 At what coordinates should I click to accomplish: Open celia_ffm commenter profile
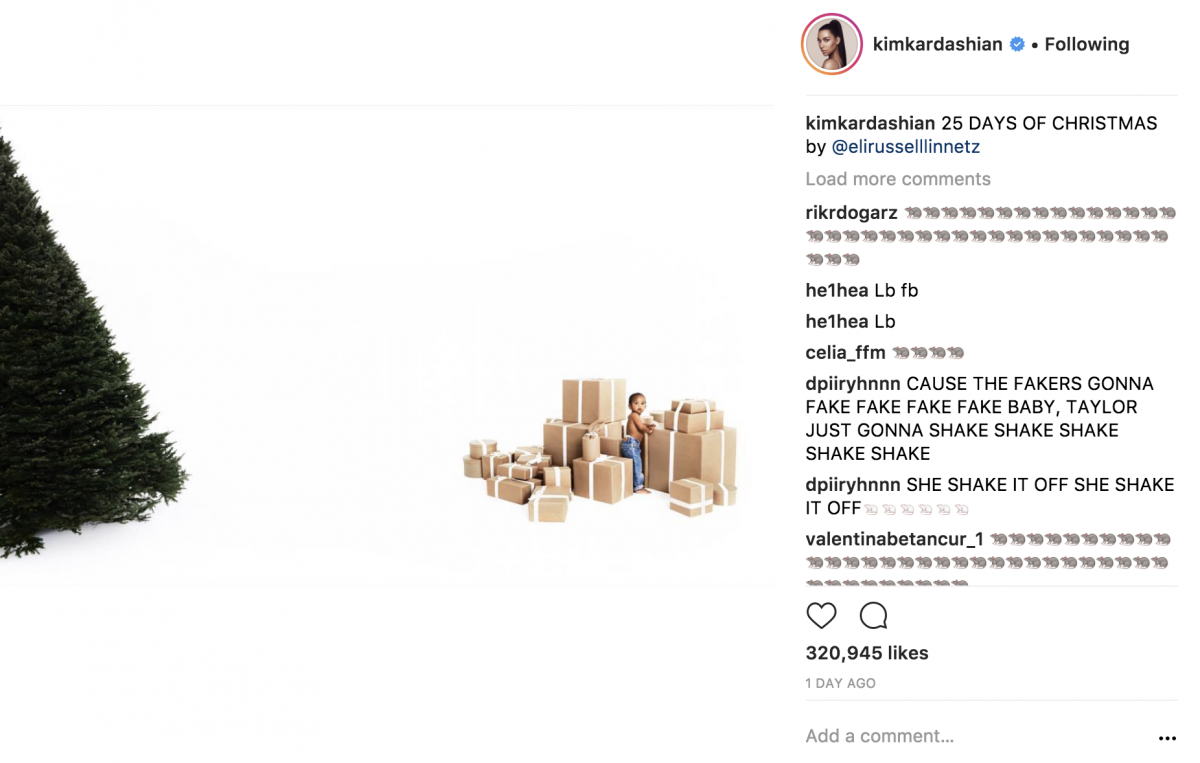(x=845, y=352)
